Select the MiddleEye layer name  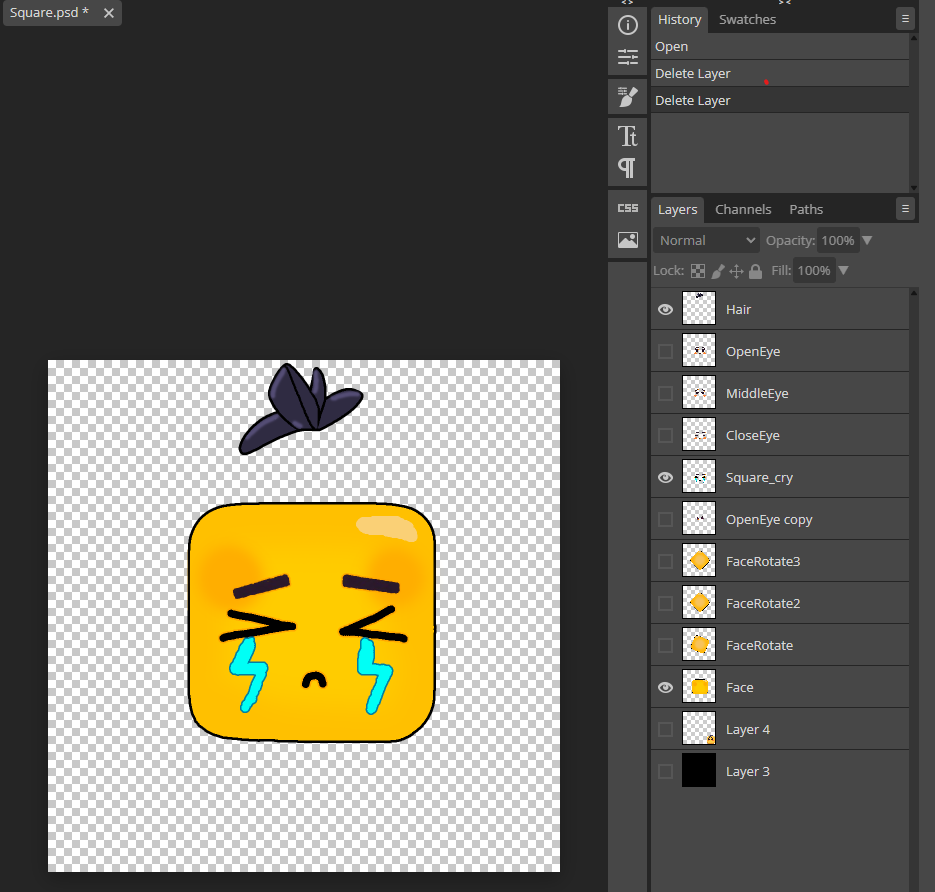pyautogui.click(x=757, y=394)
